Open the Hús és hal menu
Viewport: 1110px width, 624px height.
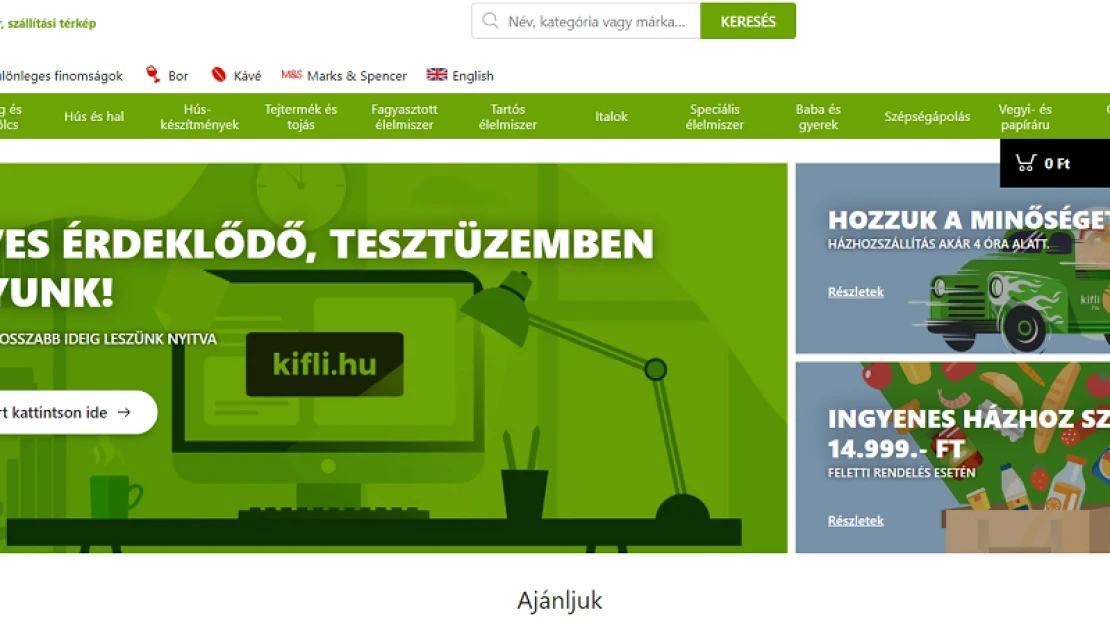point(94,116)
